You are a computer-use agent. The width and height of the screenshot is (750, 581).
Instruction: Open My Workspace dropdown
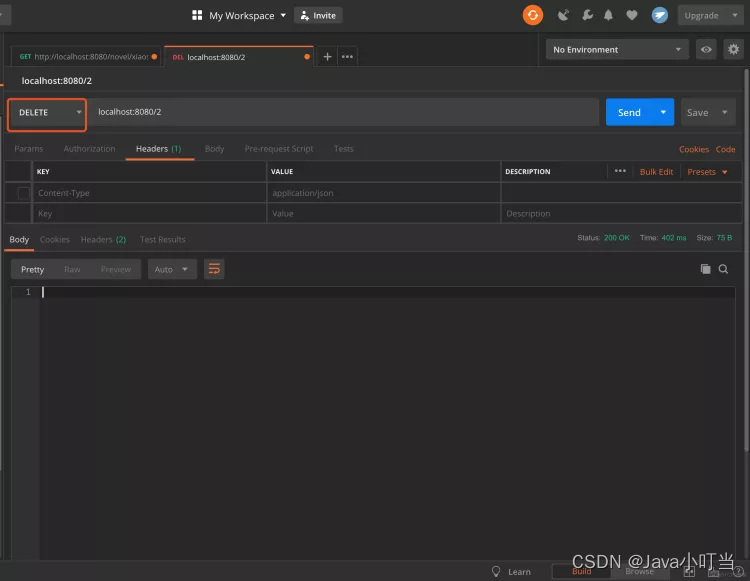(247, 15)
